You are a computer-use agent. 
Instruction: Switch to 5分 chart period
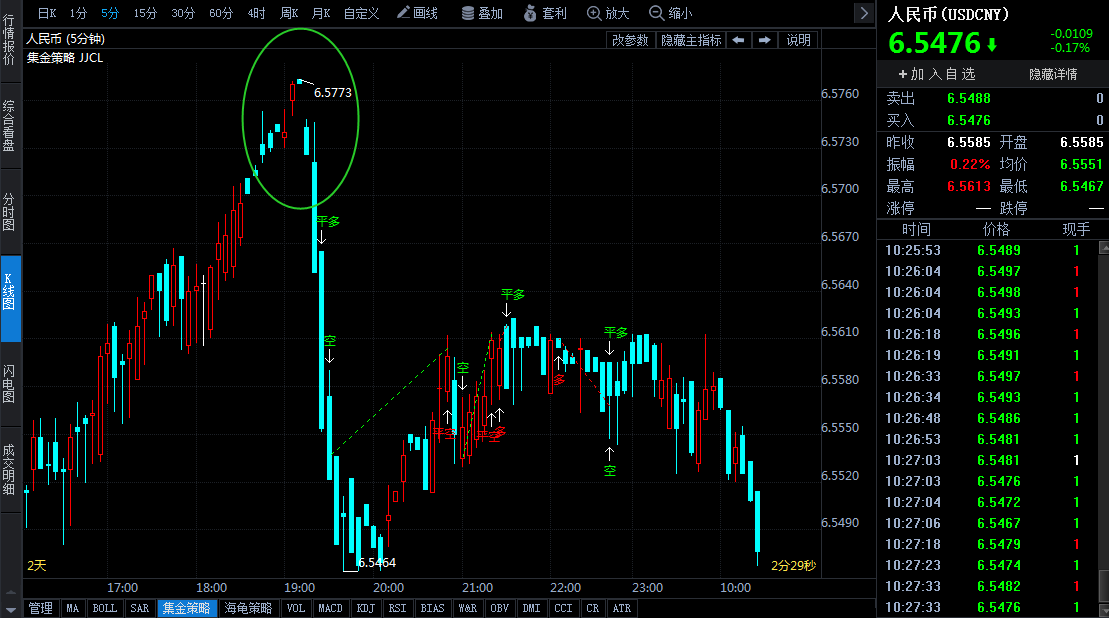click(110, 13)
